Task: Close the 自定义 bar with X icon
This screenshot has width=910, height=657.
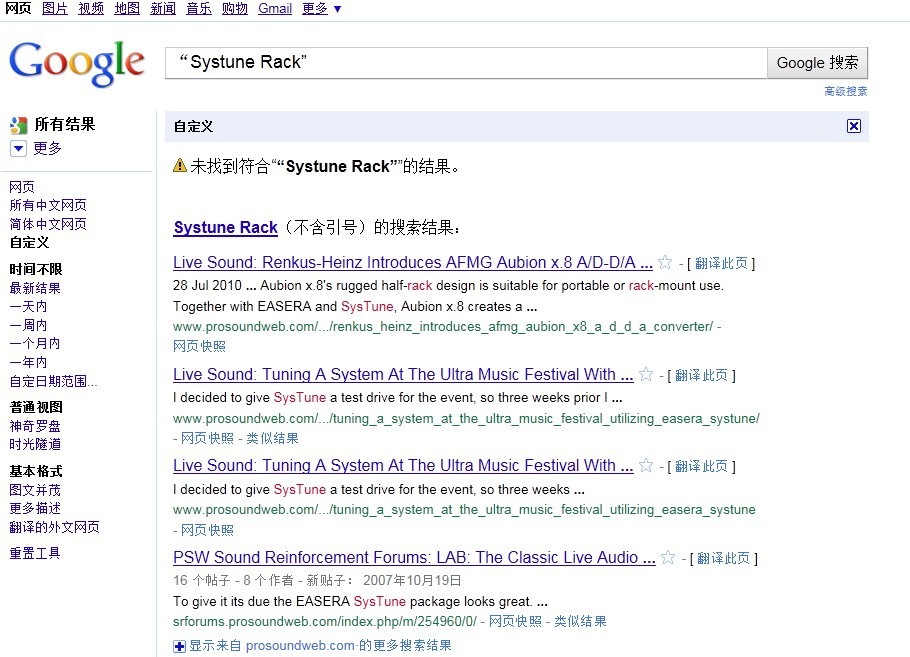Action: (x=854, y=126)
